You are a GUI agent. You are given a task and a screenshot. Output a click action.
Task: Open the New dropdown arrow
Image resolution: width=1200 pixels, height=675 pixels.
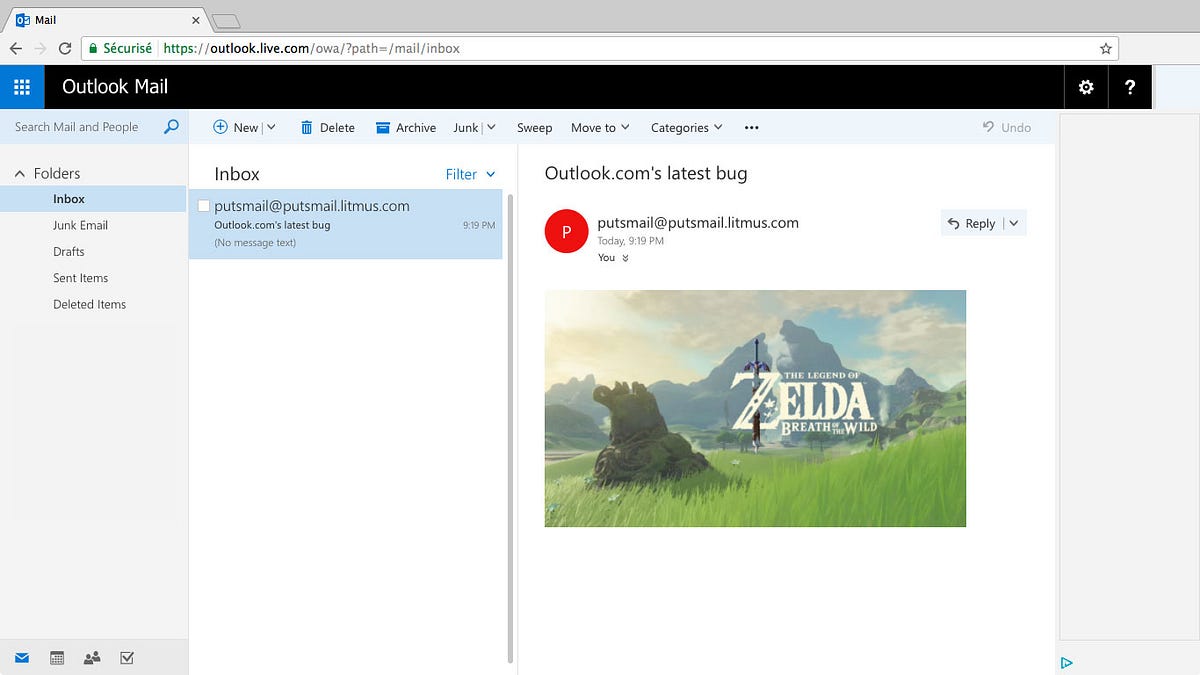[271, 128]
